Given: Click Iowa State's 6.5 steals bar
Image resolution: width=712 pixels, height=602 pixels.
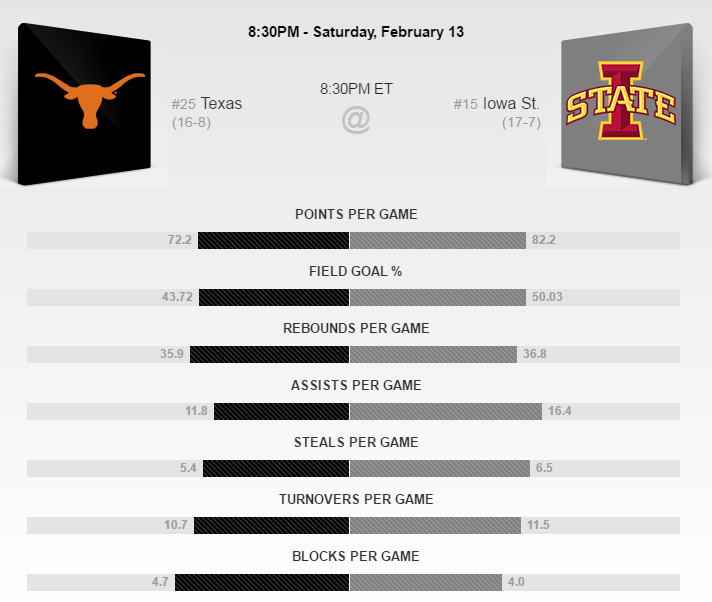Looking at the screenshot, I should pyautogui.click(x=440, y=469).
